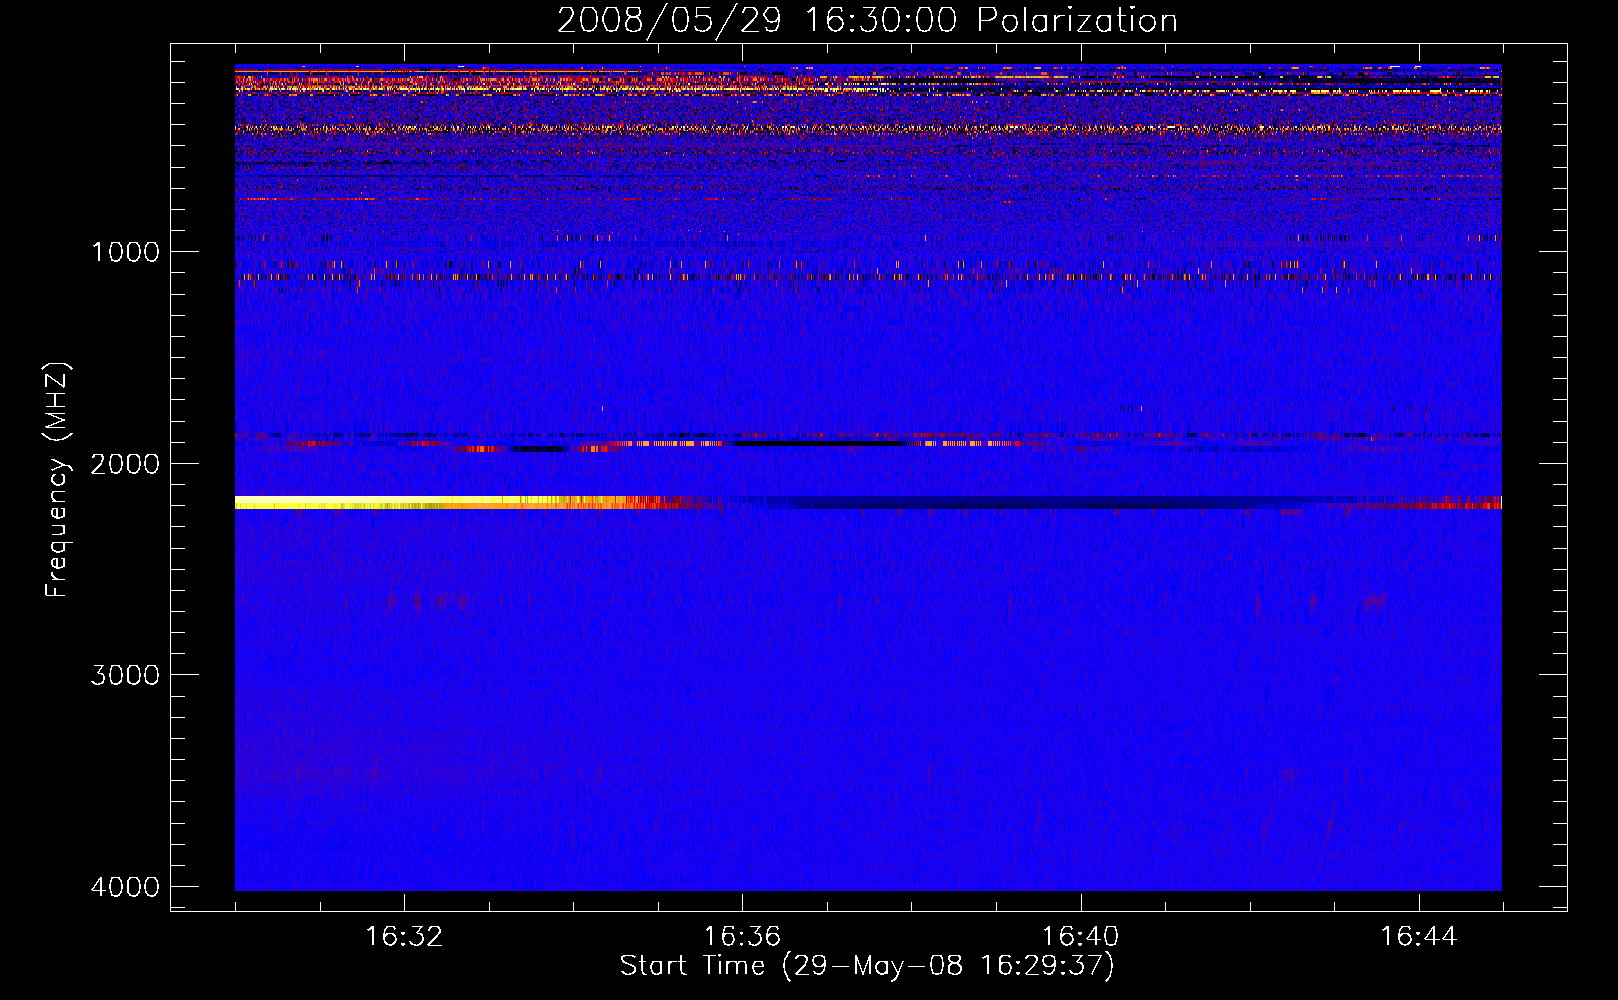This screenshot has width=1618, height=1000.
Task: Click the 16:32 time tick label
Action: pos(404,937)
